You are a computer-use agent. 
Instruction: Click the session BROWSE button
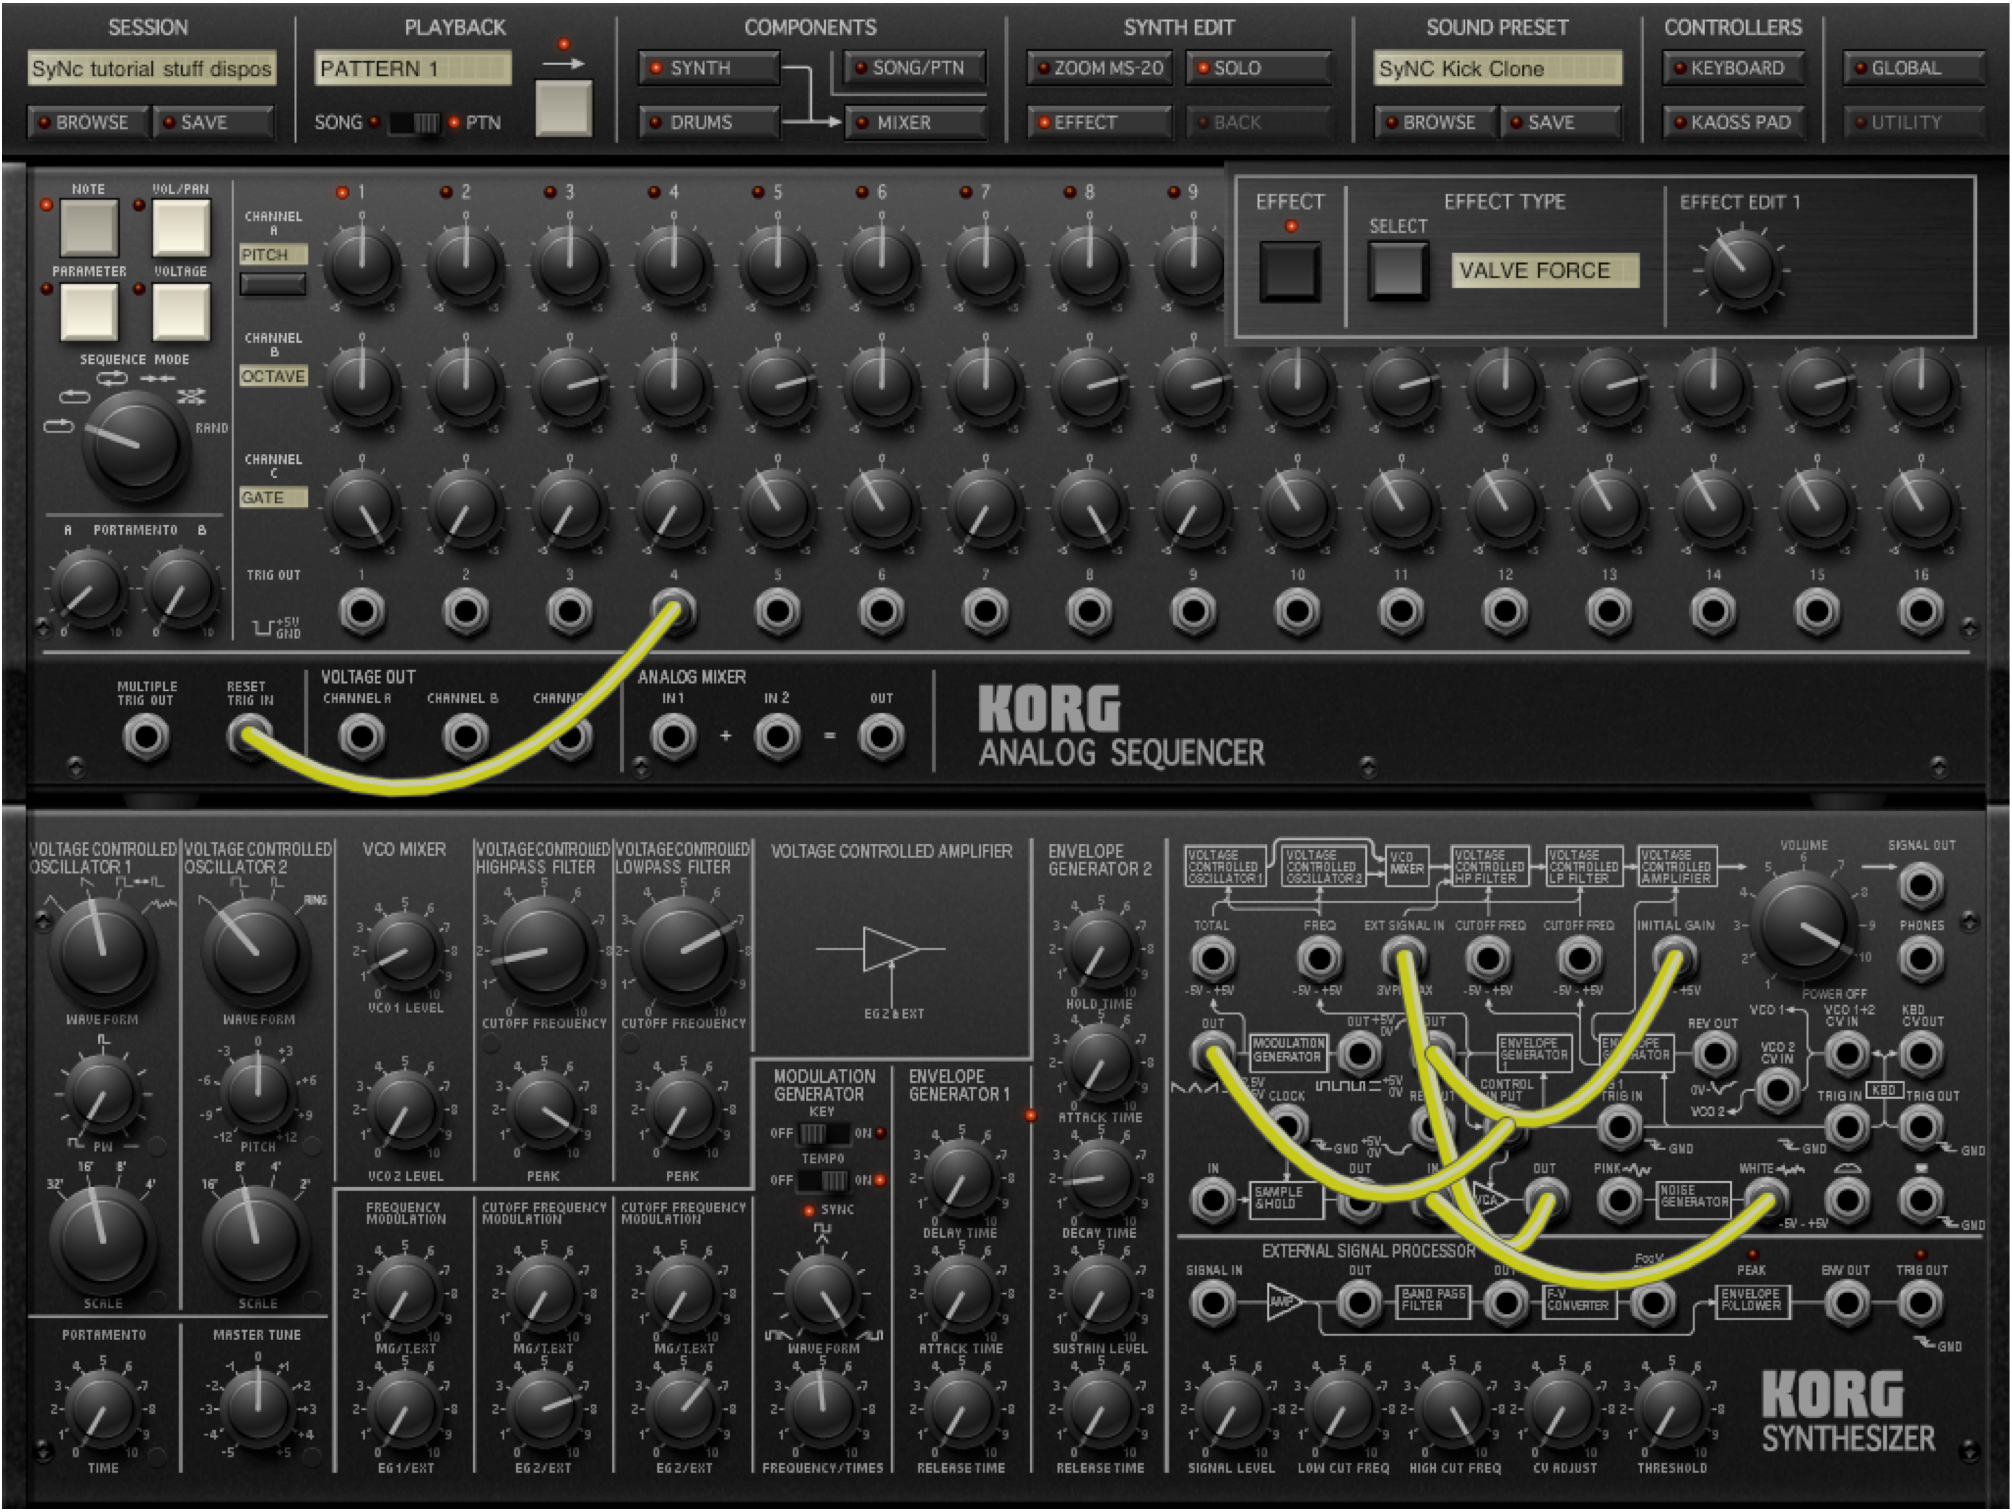tap(88, 122)
